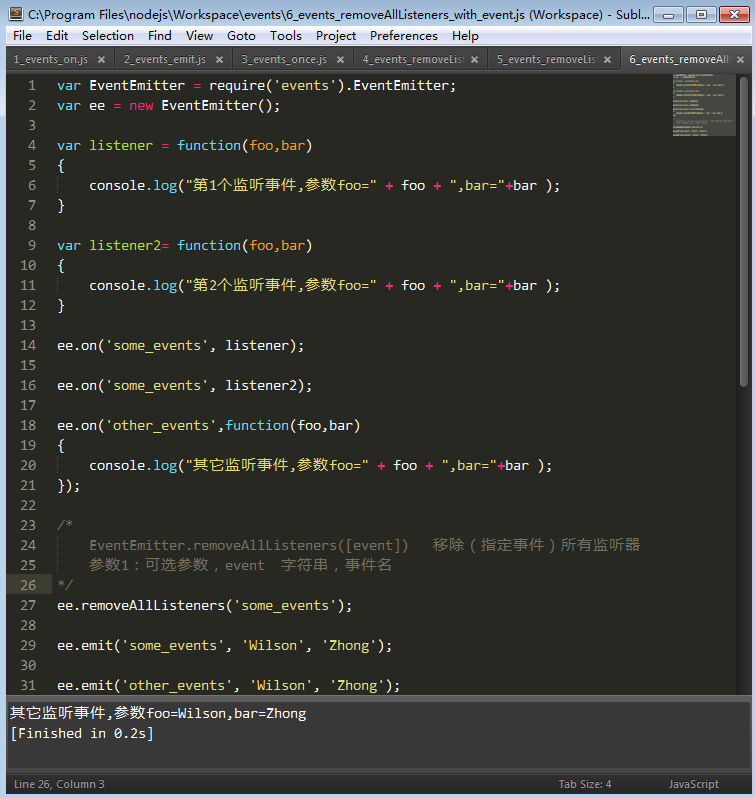
Task: Click the word require on line 1
Action: pyautogui.click(x=237, y=86)
